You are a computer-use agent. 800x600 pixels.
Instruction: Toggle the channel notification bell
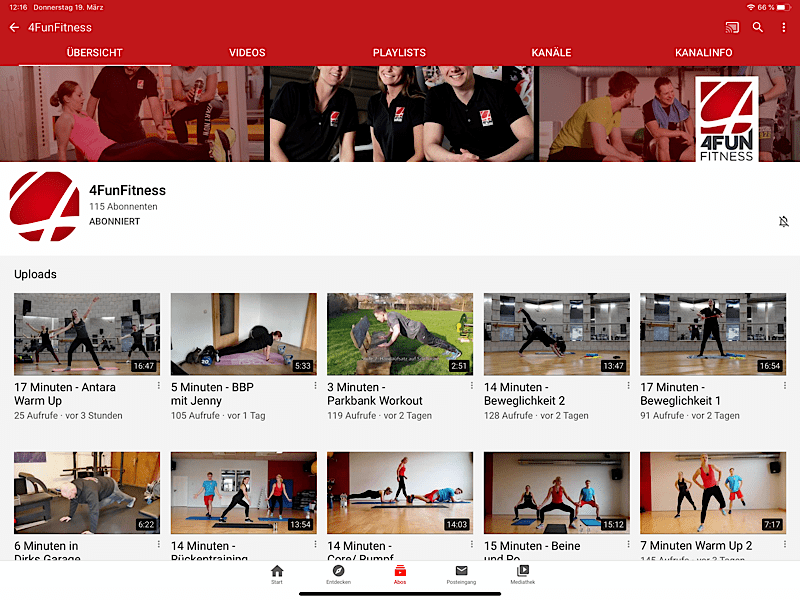(x=784, y=221)
